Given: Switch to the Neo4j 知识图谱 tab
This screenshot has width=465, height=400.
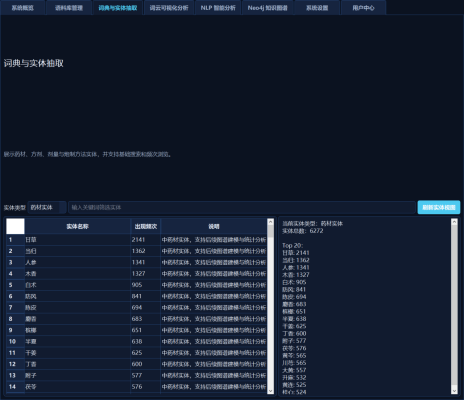Looking at the screenshot, I should coord(267,8).
